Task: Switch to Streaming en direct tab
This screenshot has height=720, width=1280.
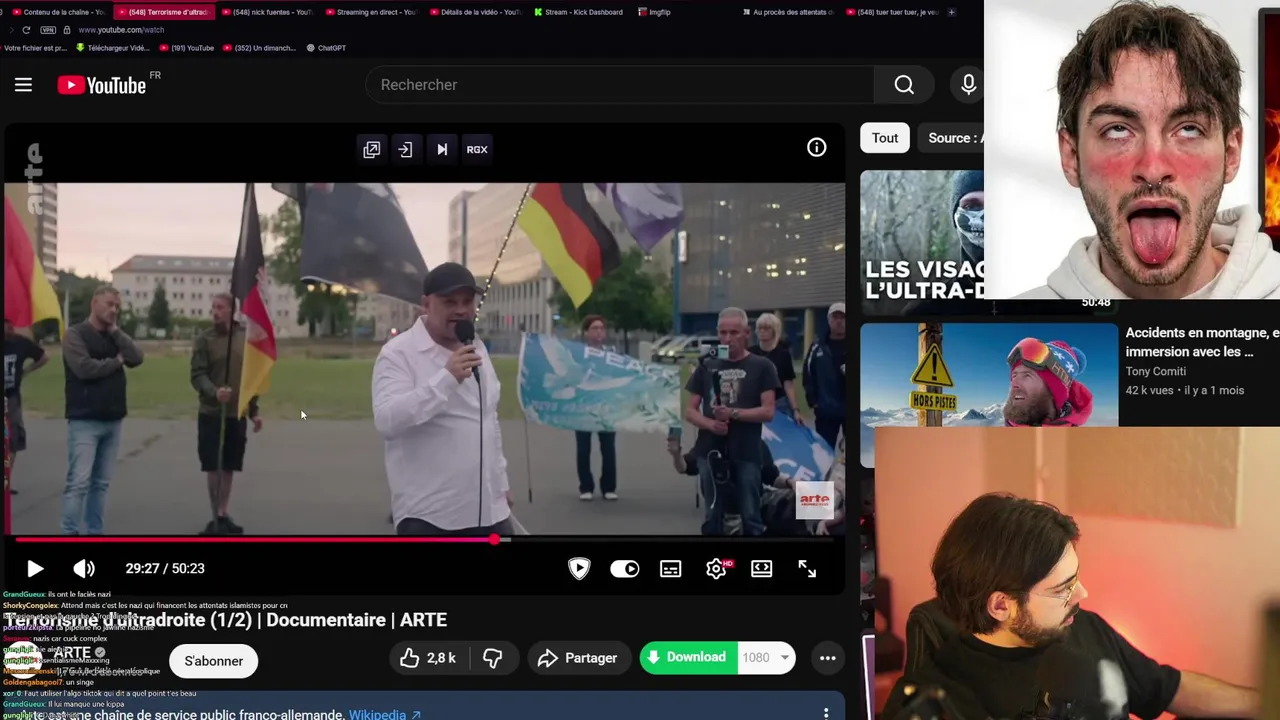Action: 370,12
